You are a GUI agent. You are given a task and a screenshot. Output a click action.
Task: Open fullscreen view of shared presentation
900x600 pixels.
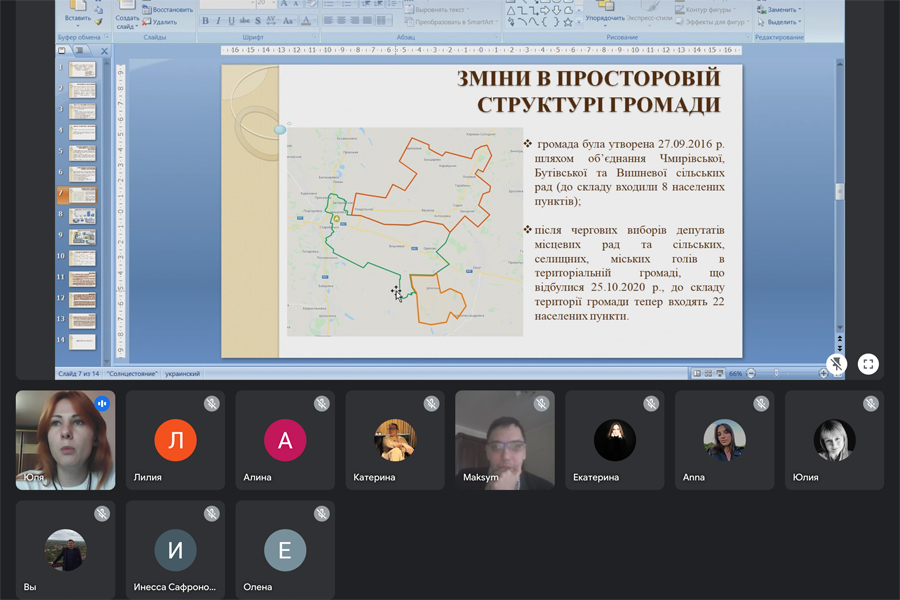(x=868, y=364)
